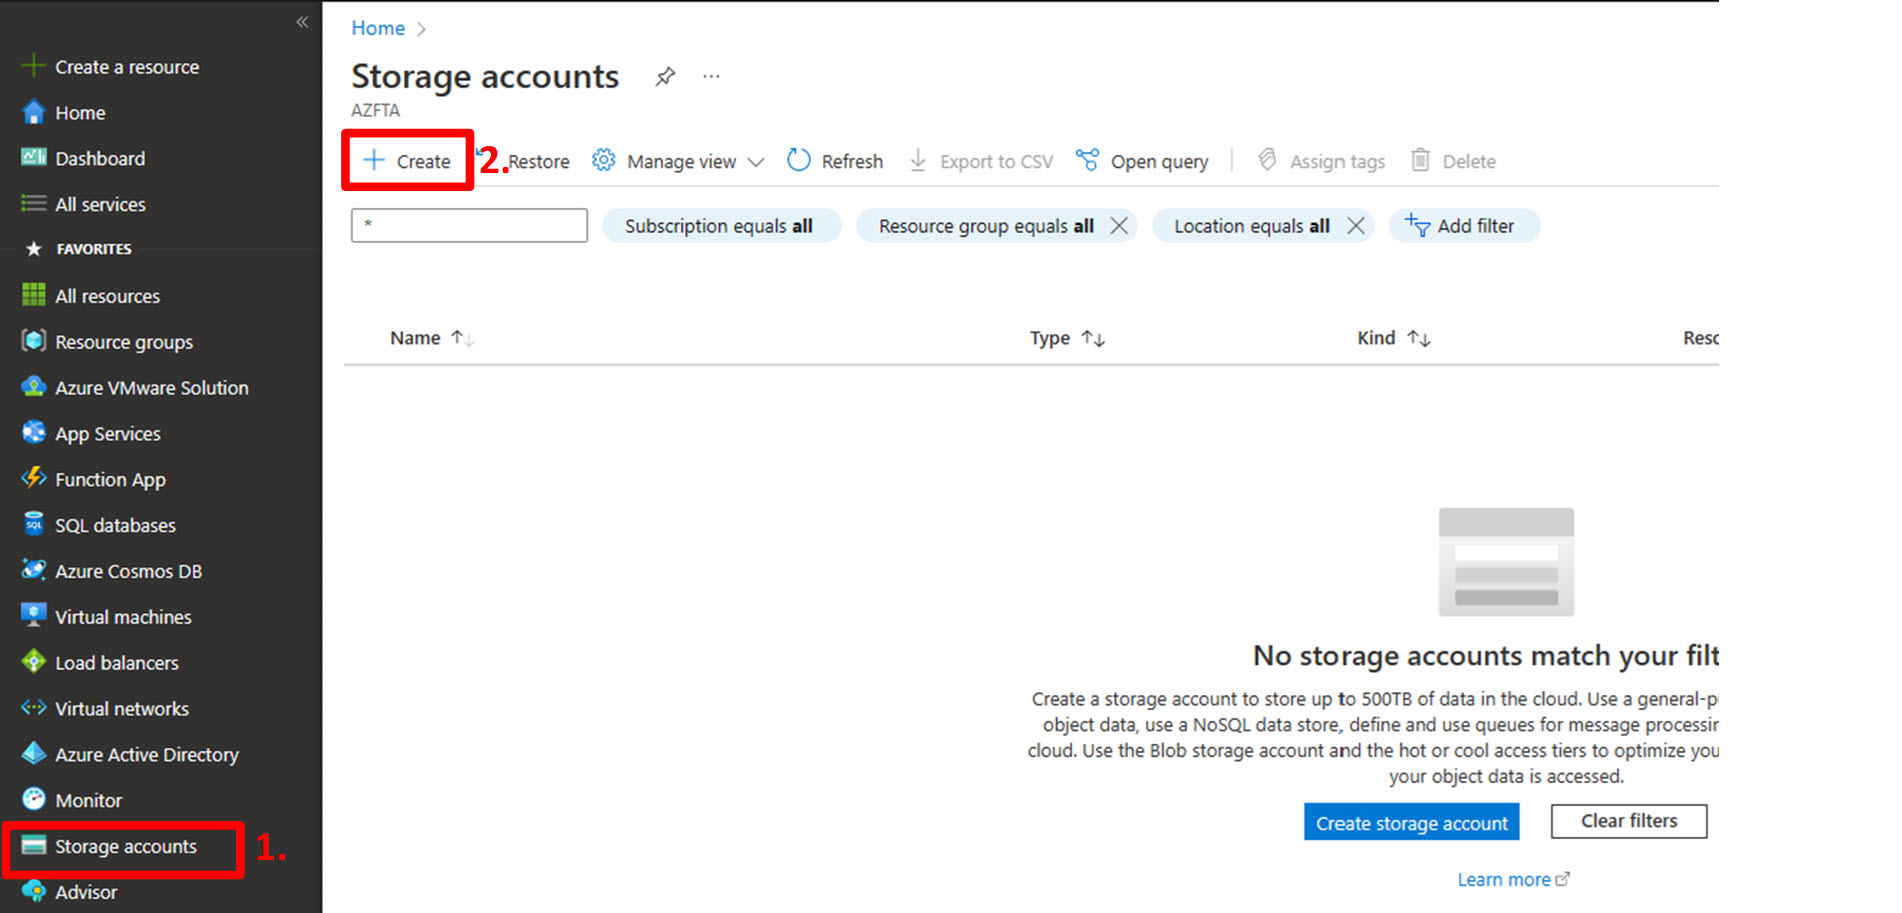
Task: Click the Create storage account button
Action: (x=1411, y=822)
